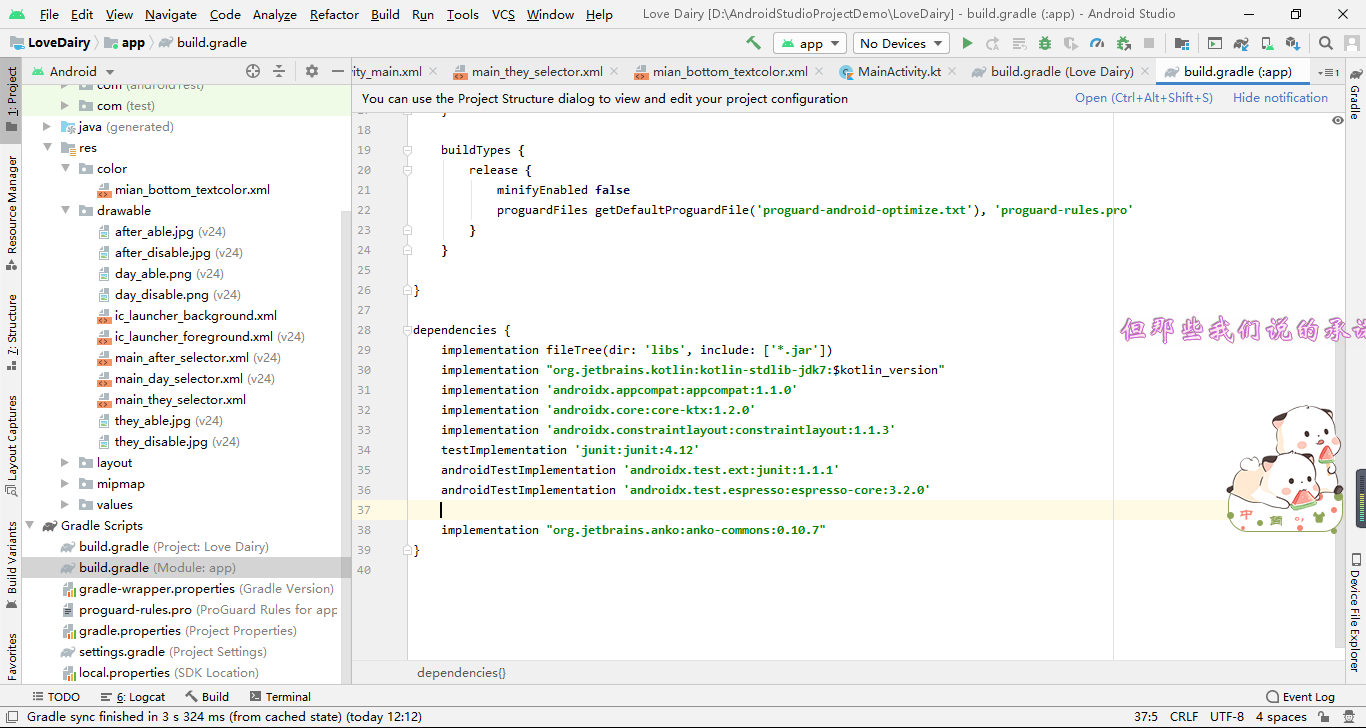Click the Apply Code Changes icon
This screenshot has width=1366, height=728.
click(1019, 43)
